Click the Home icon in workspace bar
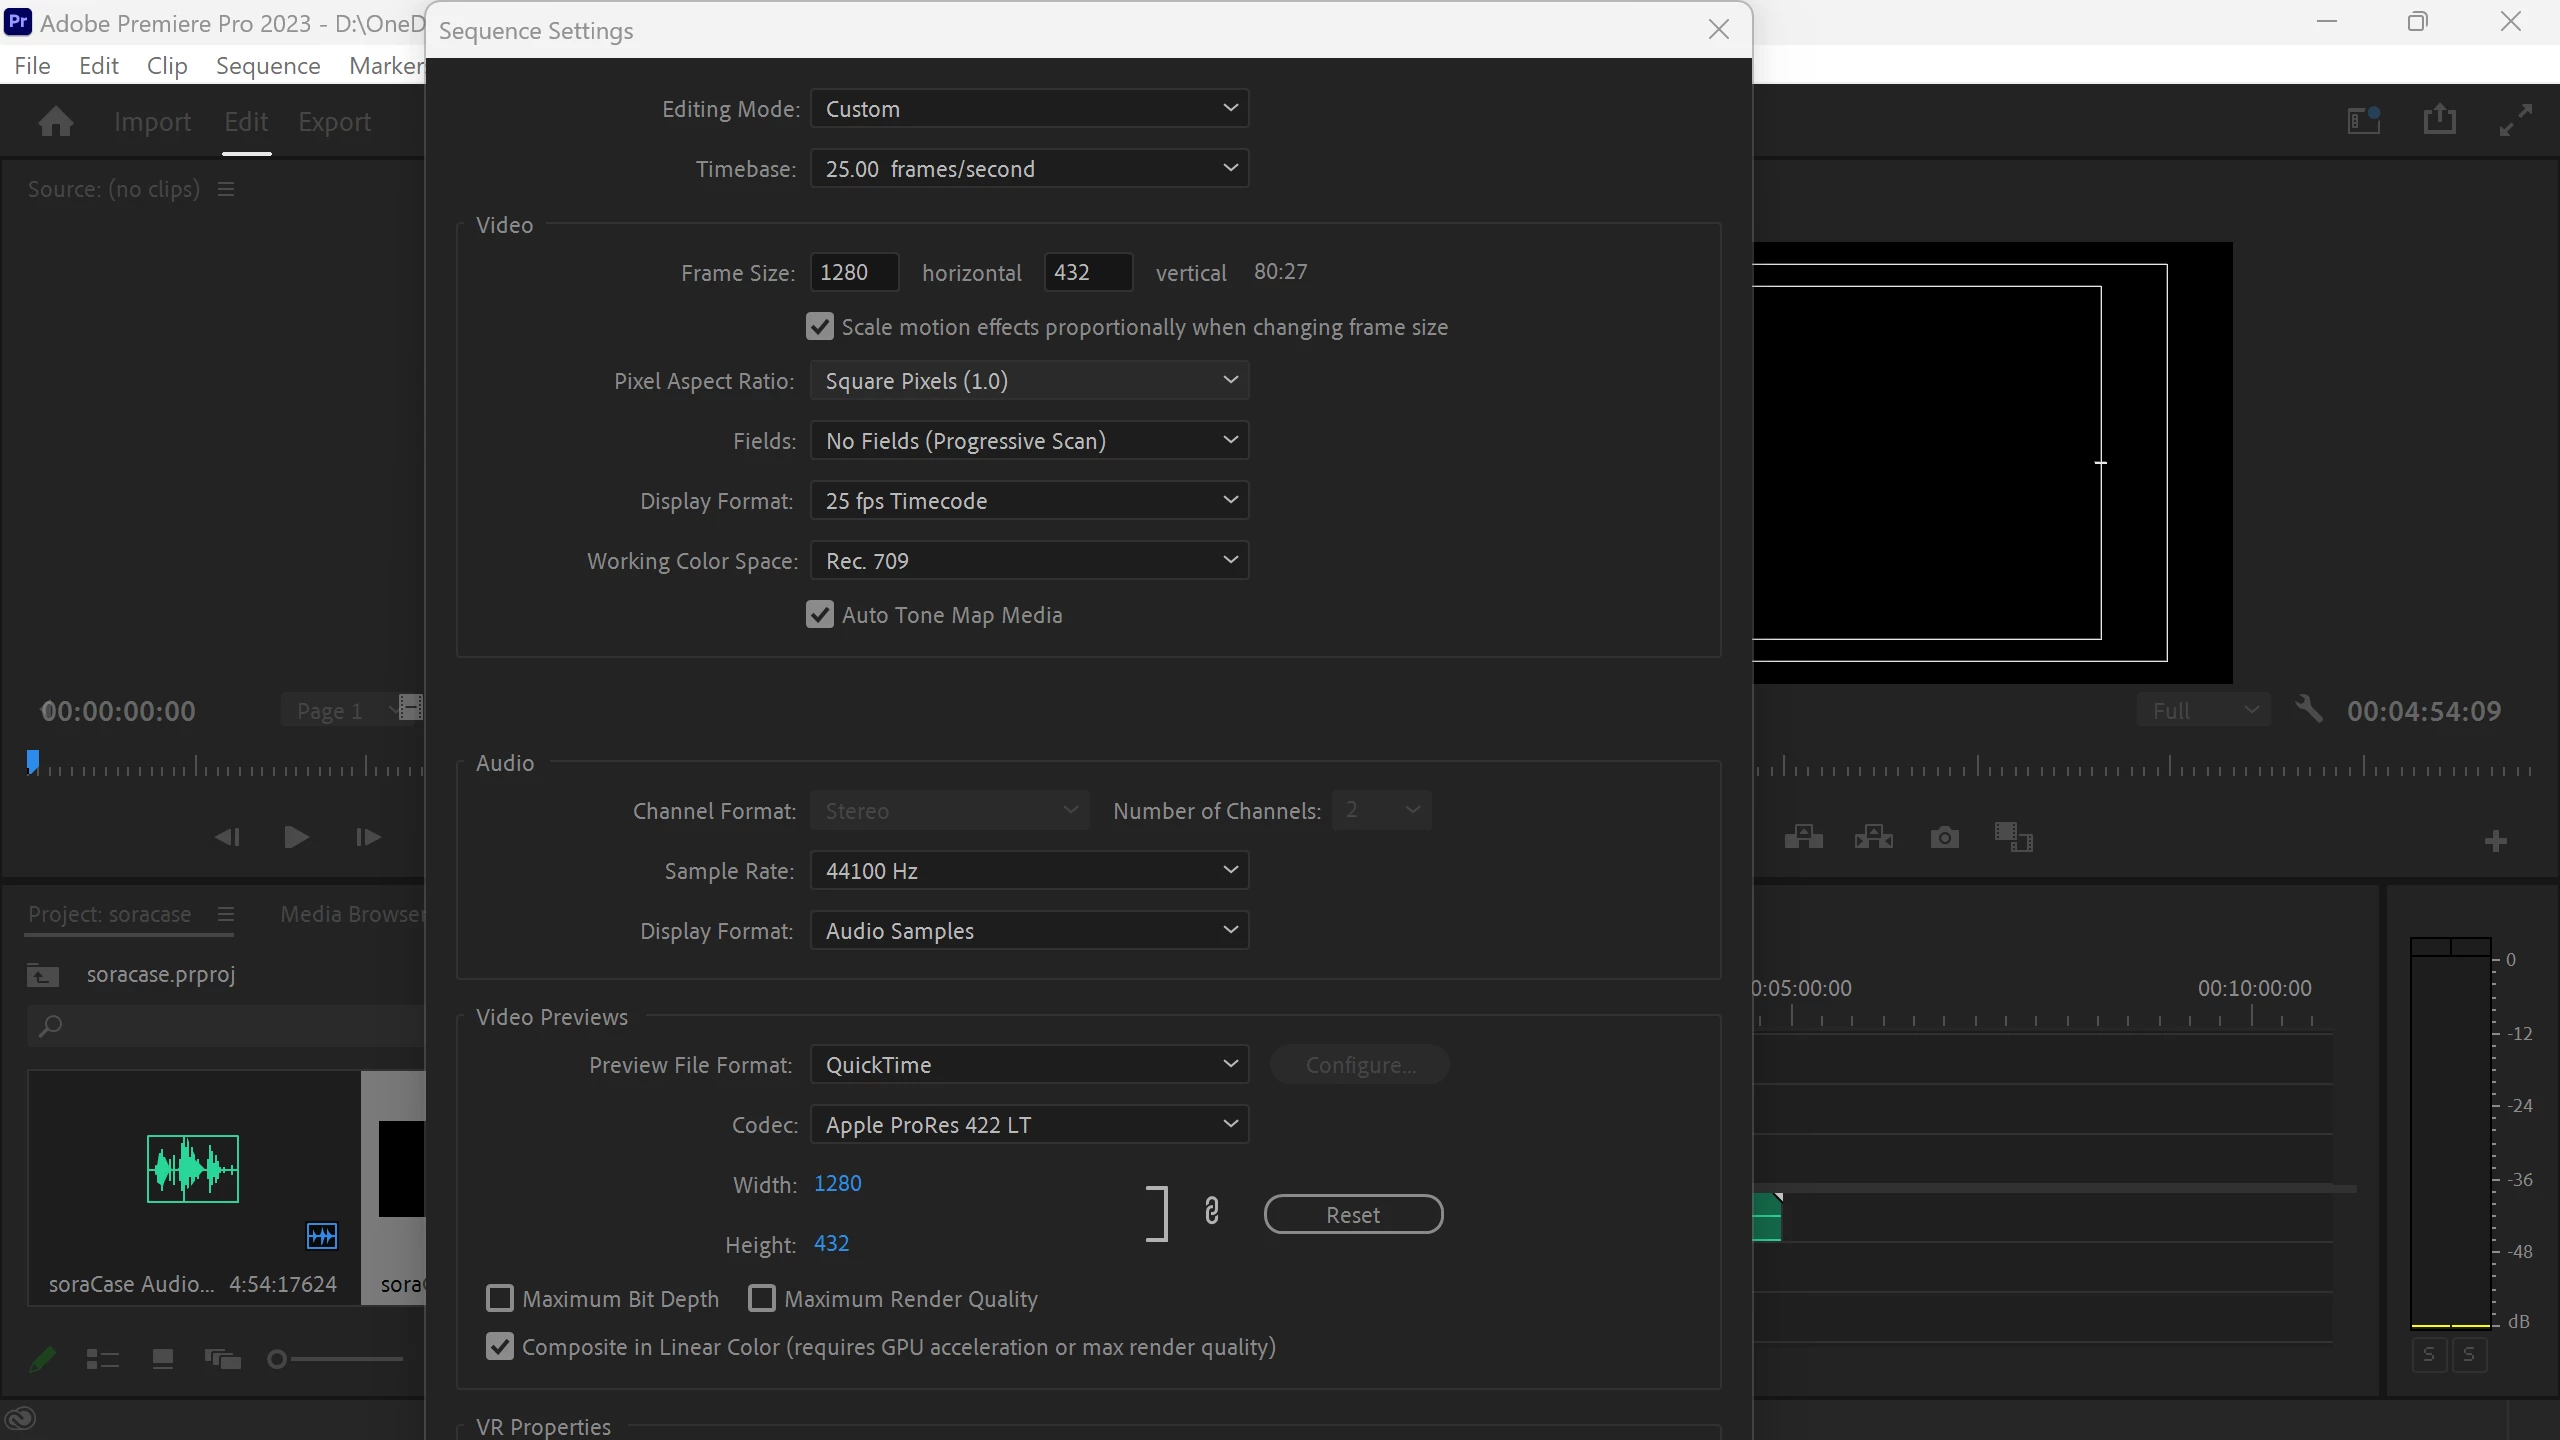The height and width of the screenshot is (1440, 2560). tap(55, 122)
